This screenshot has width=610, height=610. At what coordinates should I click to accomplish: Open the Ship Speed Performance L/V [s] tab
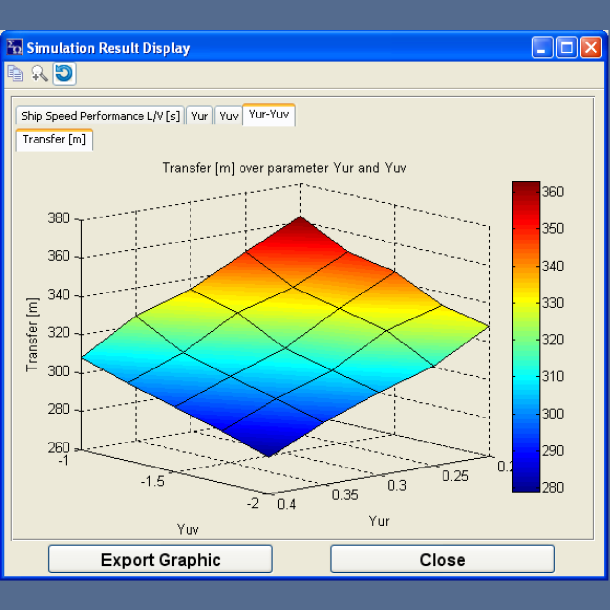pyautogui.click(x=100, y=116)
